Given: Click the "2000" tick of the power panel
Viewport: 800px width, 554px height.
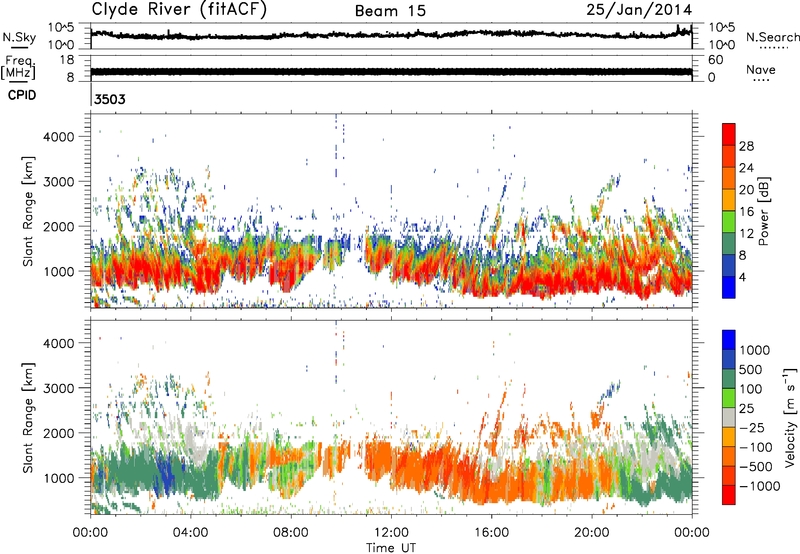Looking at the screenshot, I should pos(59,226).
